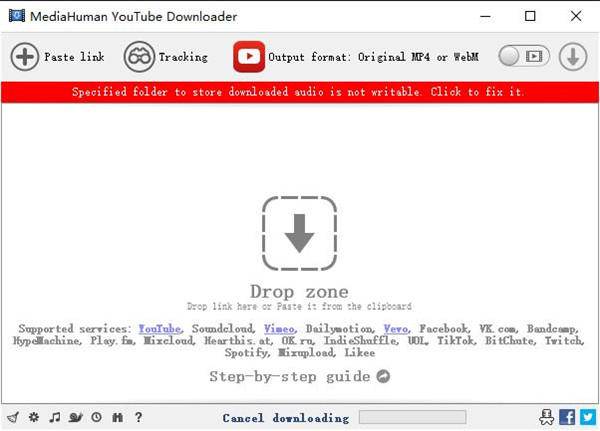Click the broom clear-list icon
Image resolution: width=600 pixels, height=431 pixels.
point(13,417)
